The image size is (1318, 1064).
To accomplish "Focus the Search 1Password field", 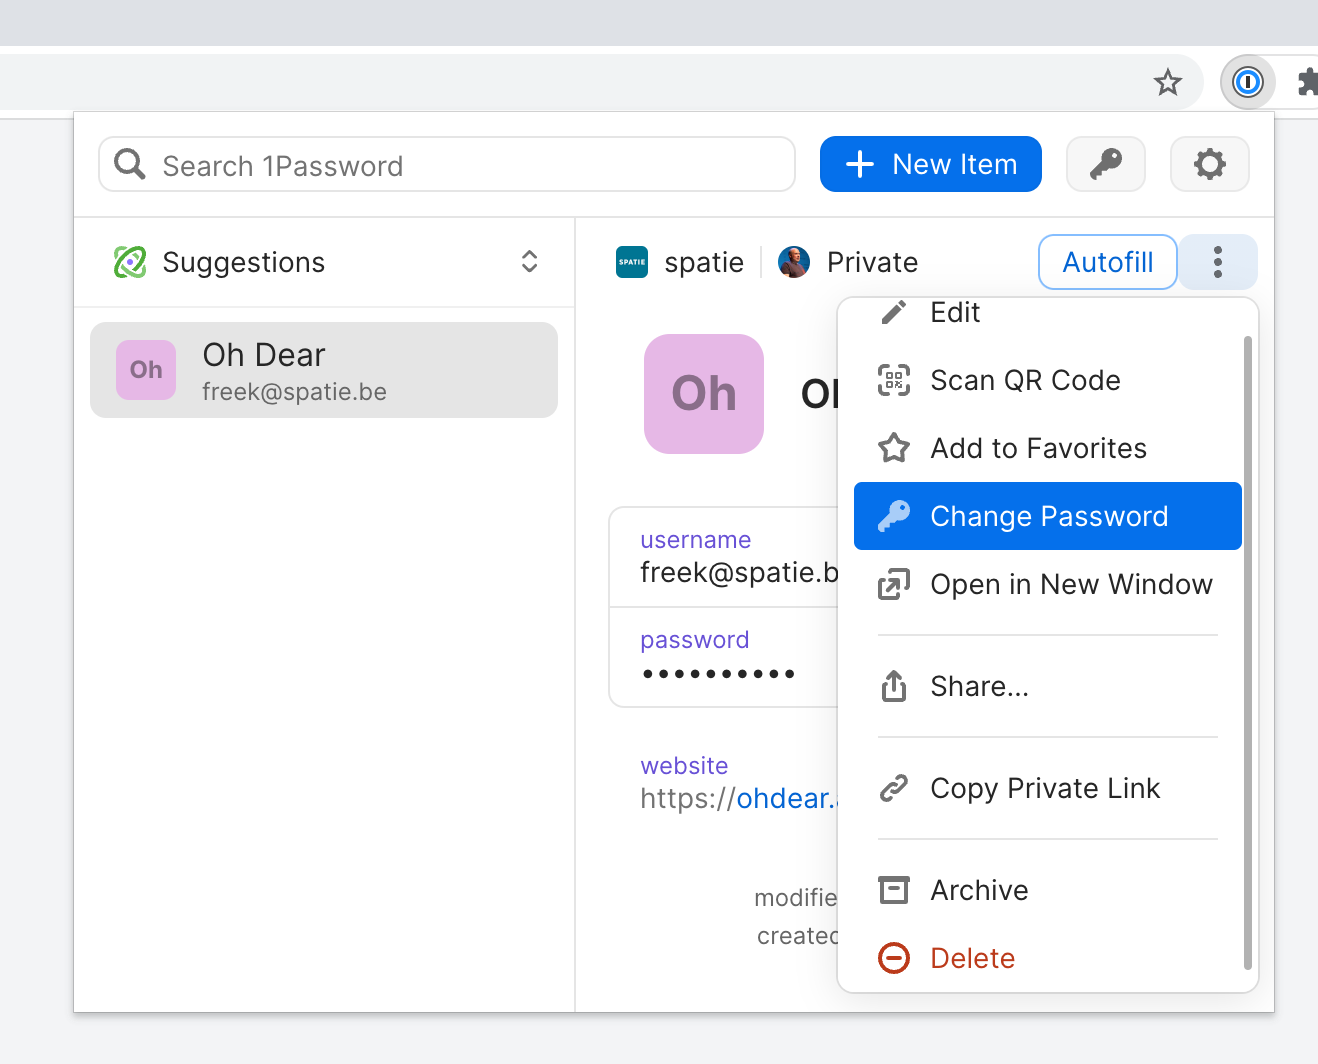I will coord(447,164).
